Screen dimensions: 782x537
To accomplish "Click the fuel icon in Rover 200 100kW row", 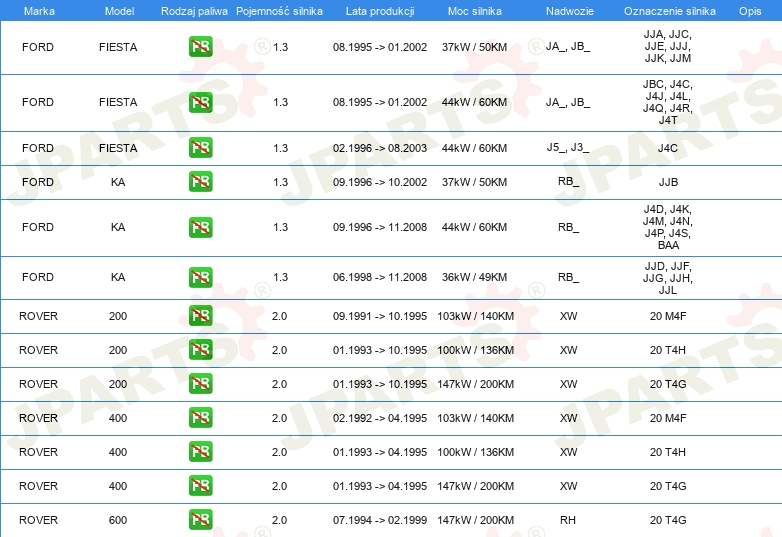I will [200, 350].
